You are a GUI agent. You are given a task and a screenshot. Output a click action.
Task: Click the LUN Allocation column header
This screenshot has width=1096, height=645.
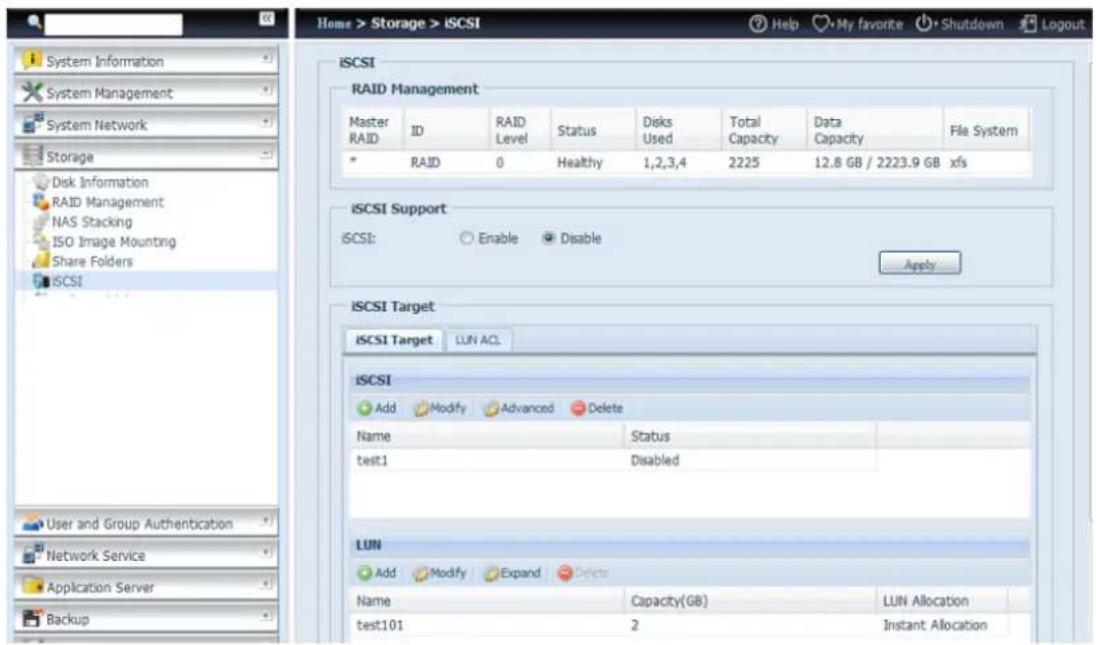925,601
